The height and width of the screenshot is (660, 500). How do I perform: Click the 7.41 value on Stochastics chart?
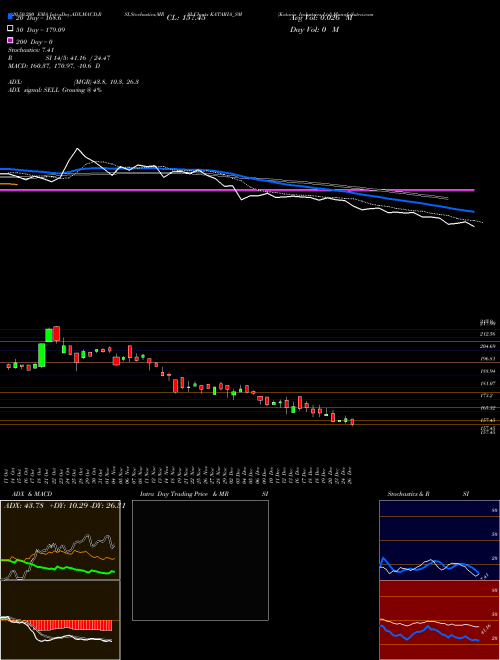484,575
